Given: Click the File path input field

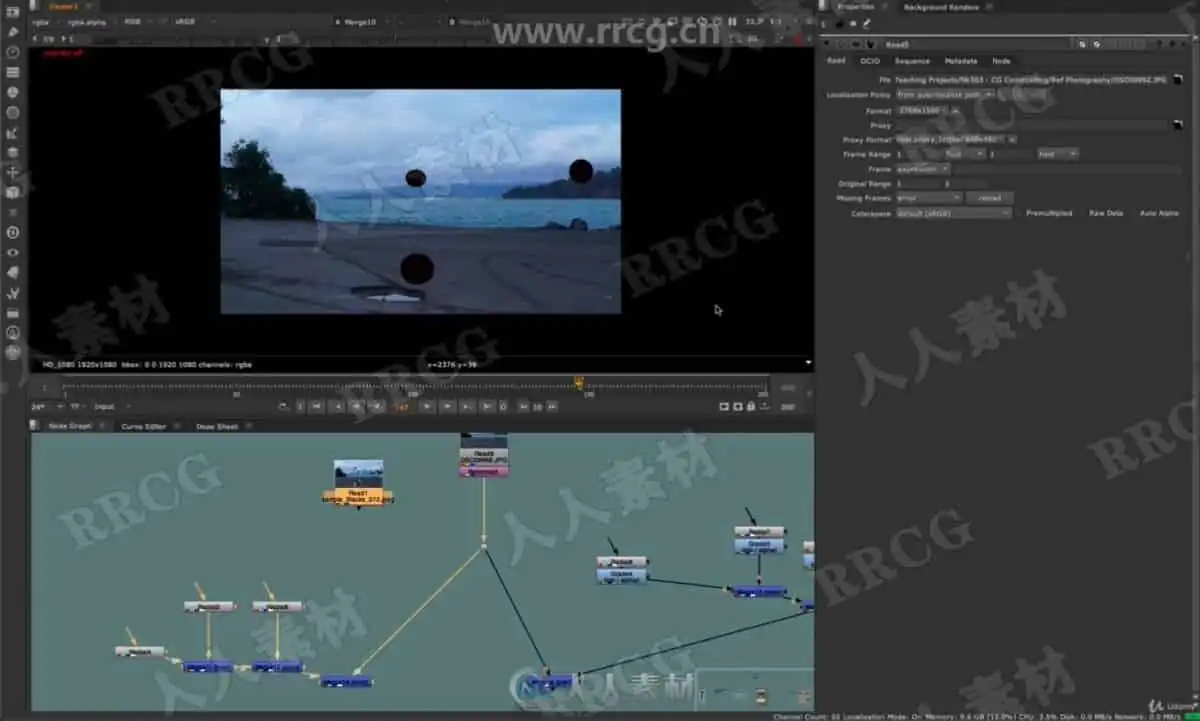Looking at the screenshot, I should coord(1030,79).
